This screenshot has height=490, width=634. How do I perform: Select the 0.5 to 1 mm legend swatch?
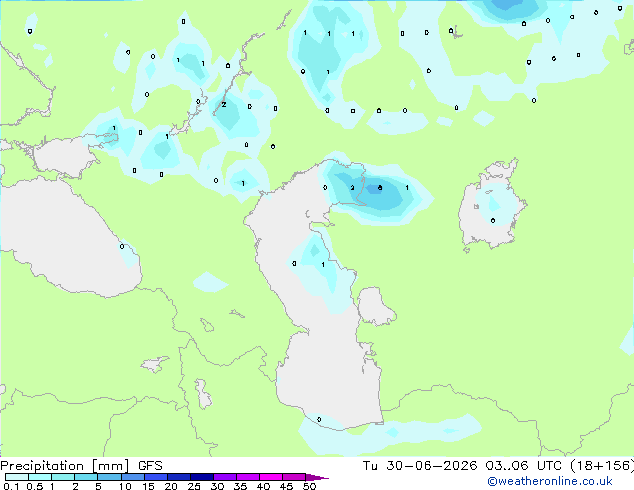click(40, 477)
